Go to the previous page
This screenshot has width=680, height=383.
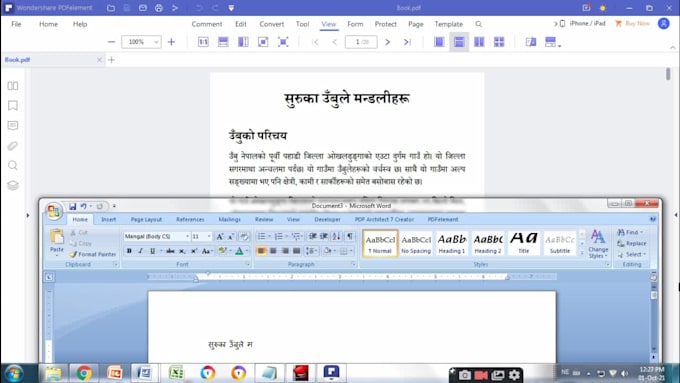[x=334, y=42]
